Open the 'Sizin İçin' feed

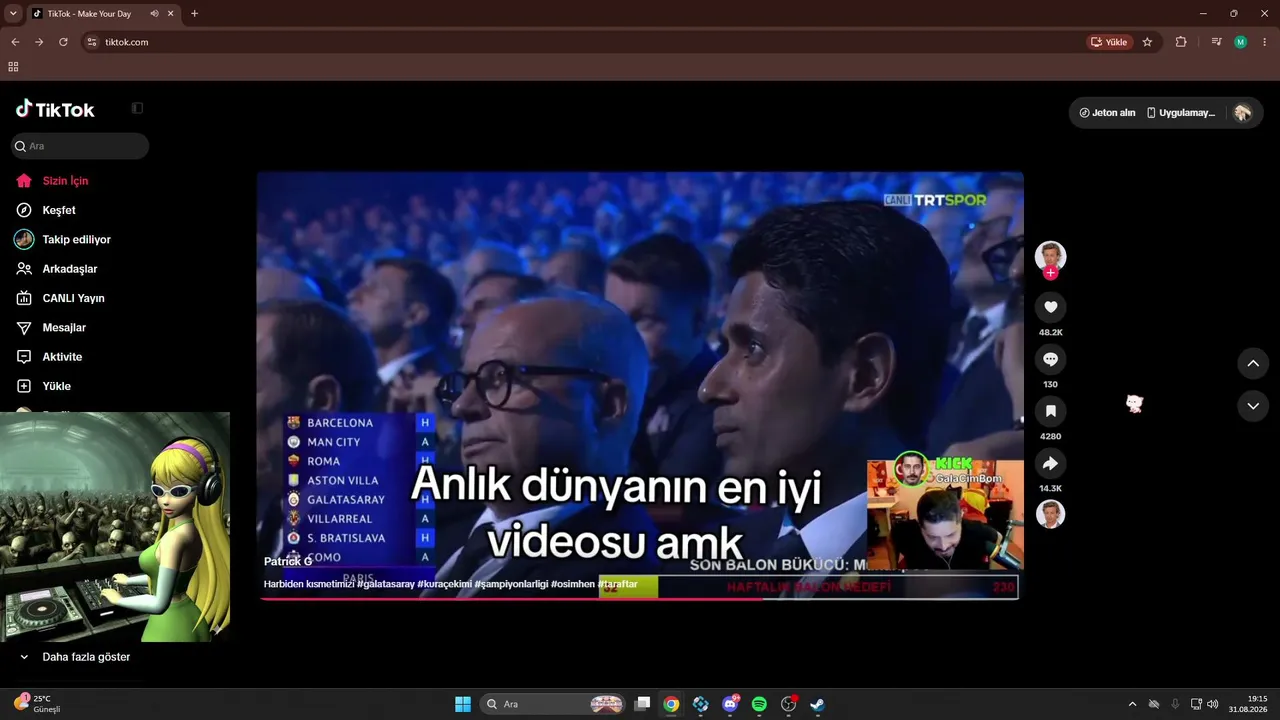coord(65,181)
